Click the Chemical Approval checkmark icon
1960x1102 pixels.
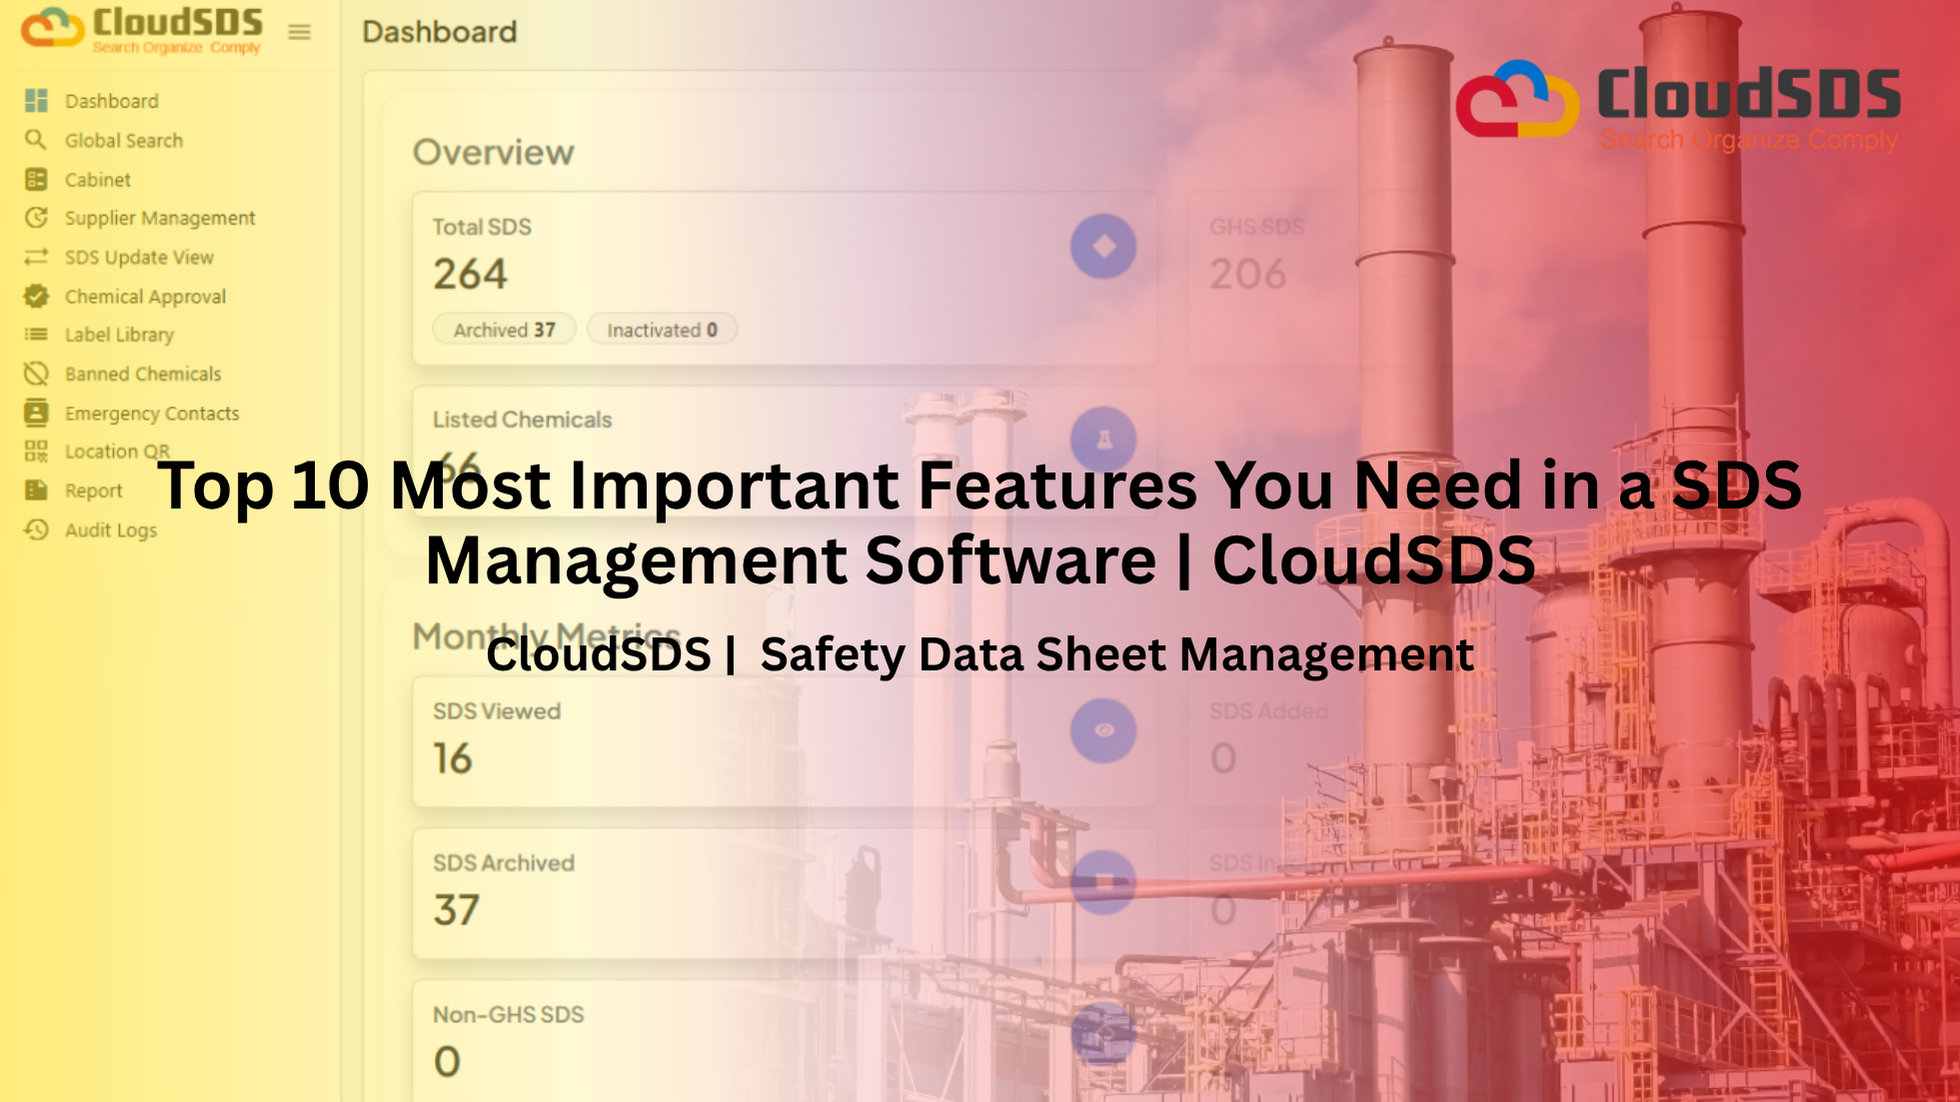(x=36, y=296)
